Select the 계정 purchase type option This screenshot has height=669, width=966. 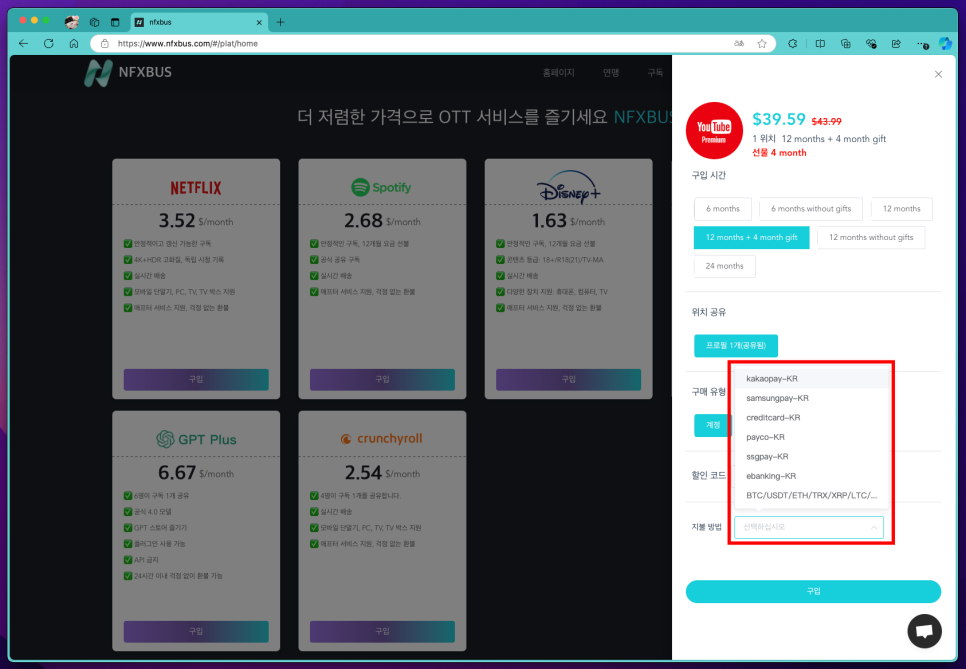[712, 425]
